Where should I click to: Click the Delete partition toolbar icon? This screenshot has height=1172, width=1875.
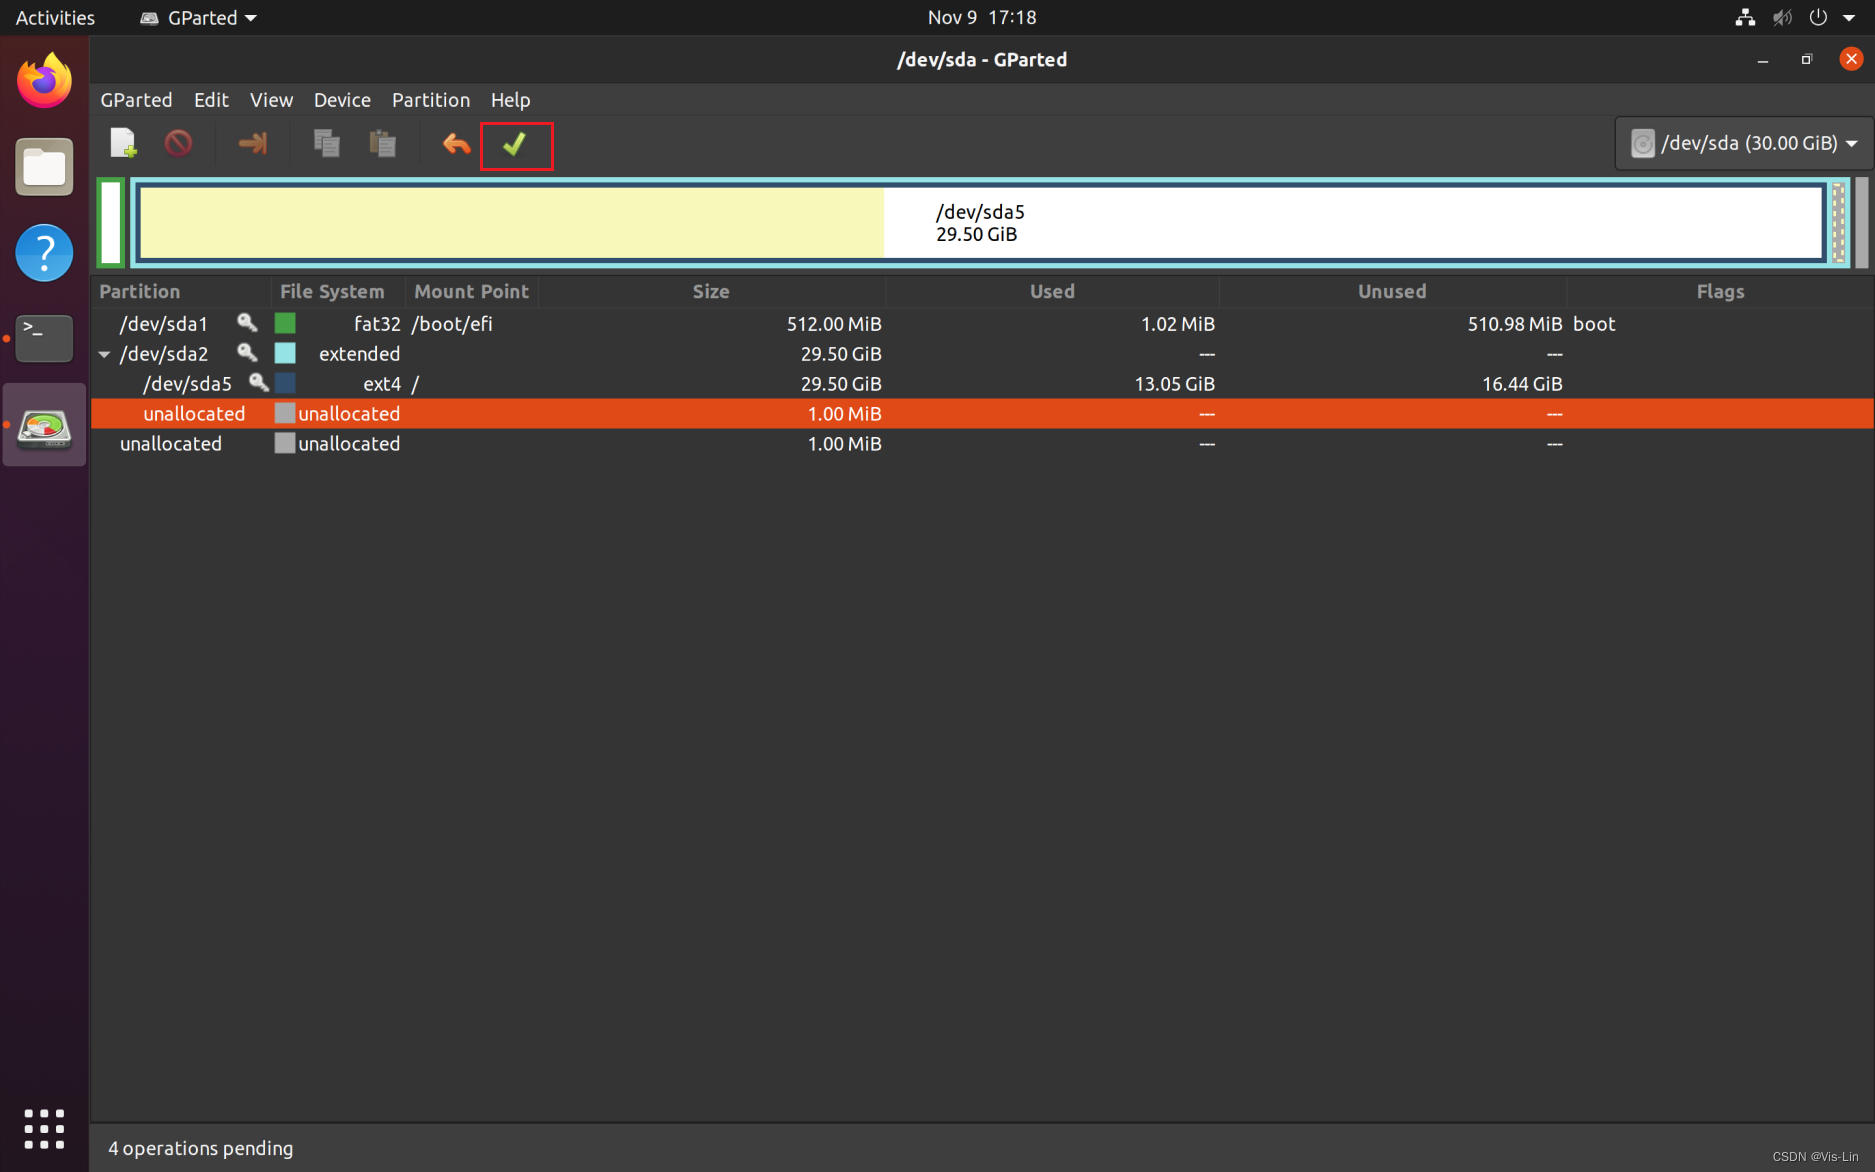[178, 143]
